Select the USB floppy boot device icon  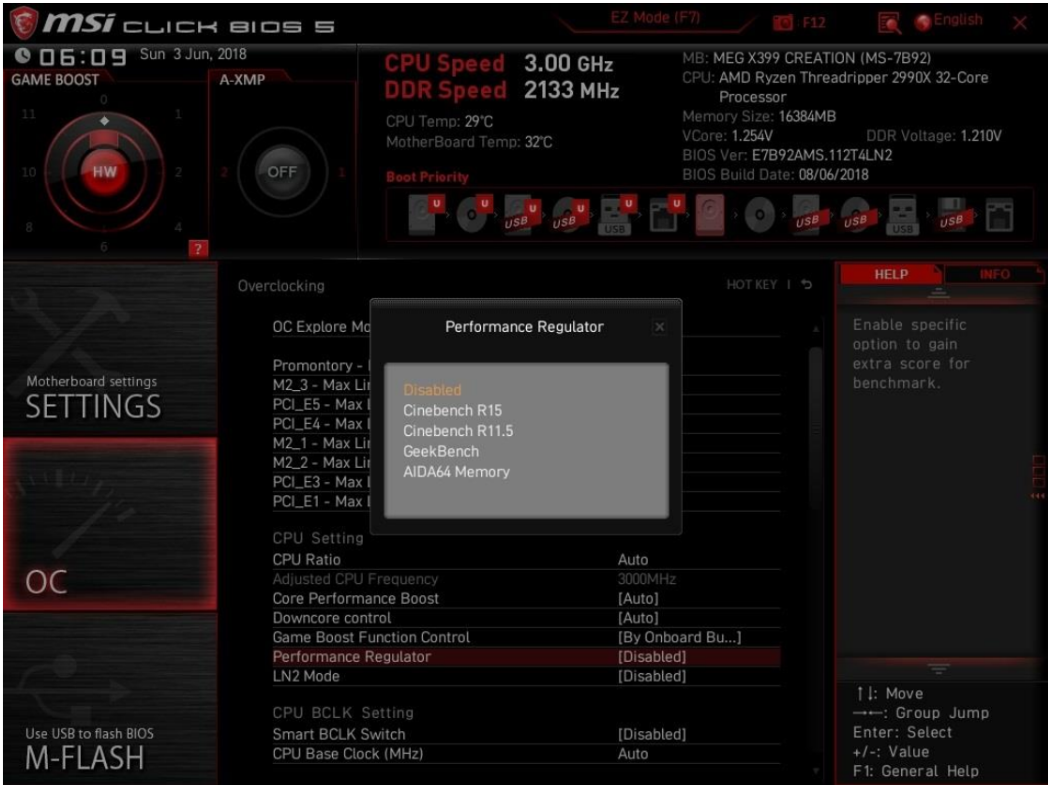point(952,215)
